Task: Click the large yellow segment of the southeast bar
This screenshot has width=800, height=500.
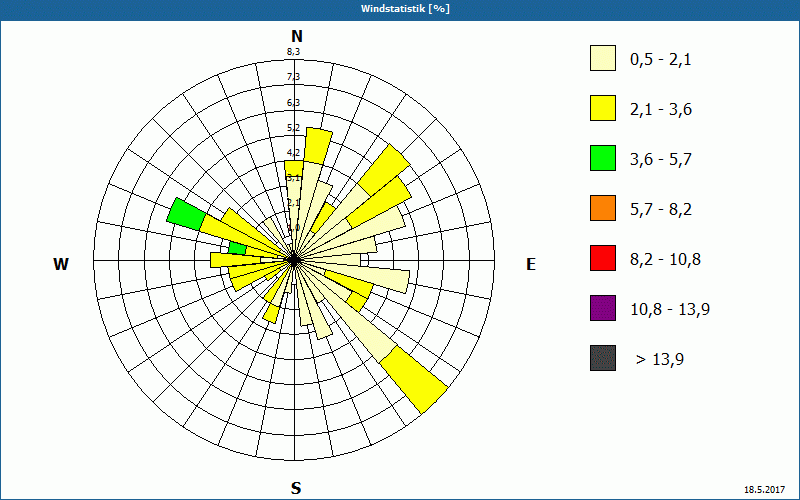Action: pyautogui.click(x=414, y=379)
